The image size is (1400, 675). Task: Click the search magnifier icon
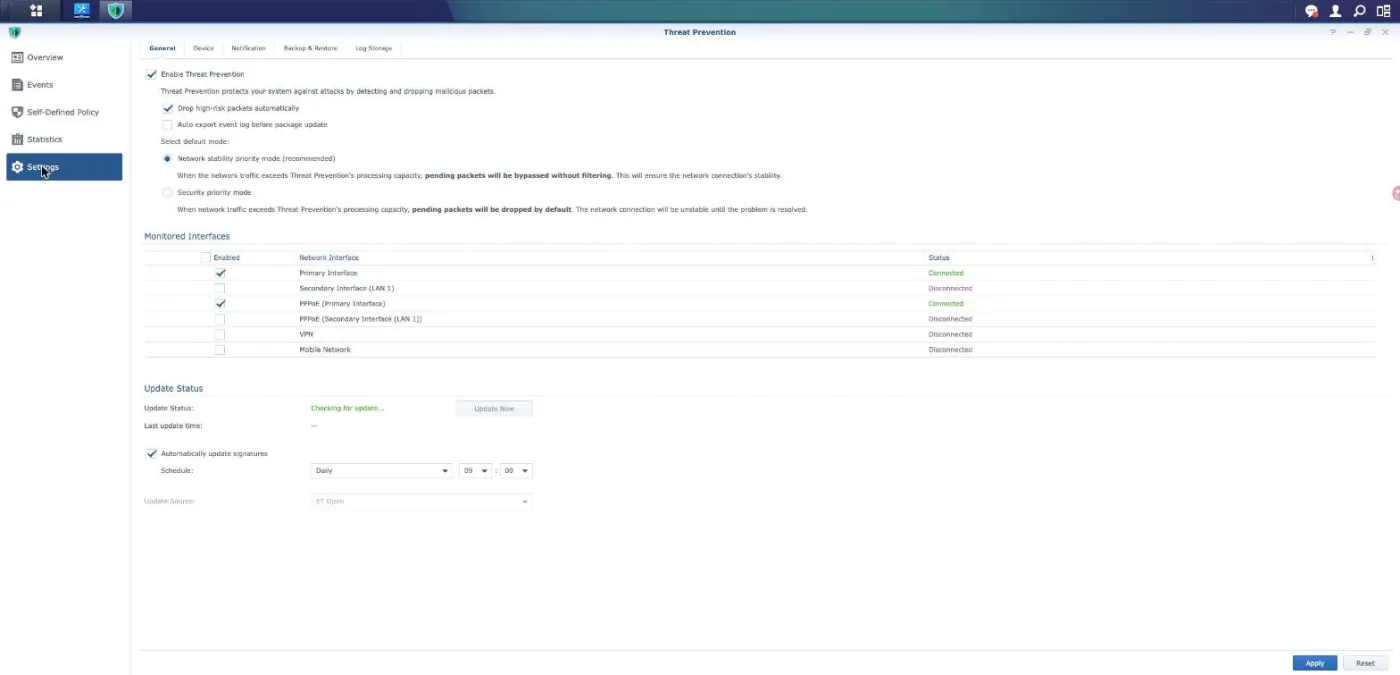click(x=1359, y=11)
